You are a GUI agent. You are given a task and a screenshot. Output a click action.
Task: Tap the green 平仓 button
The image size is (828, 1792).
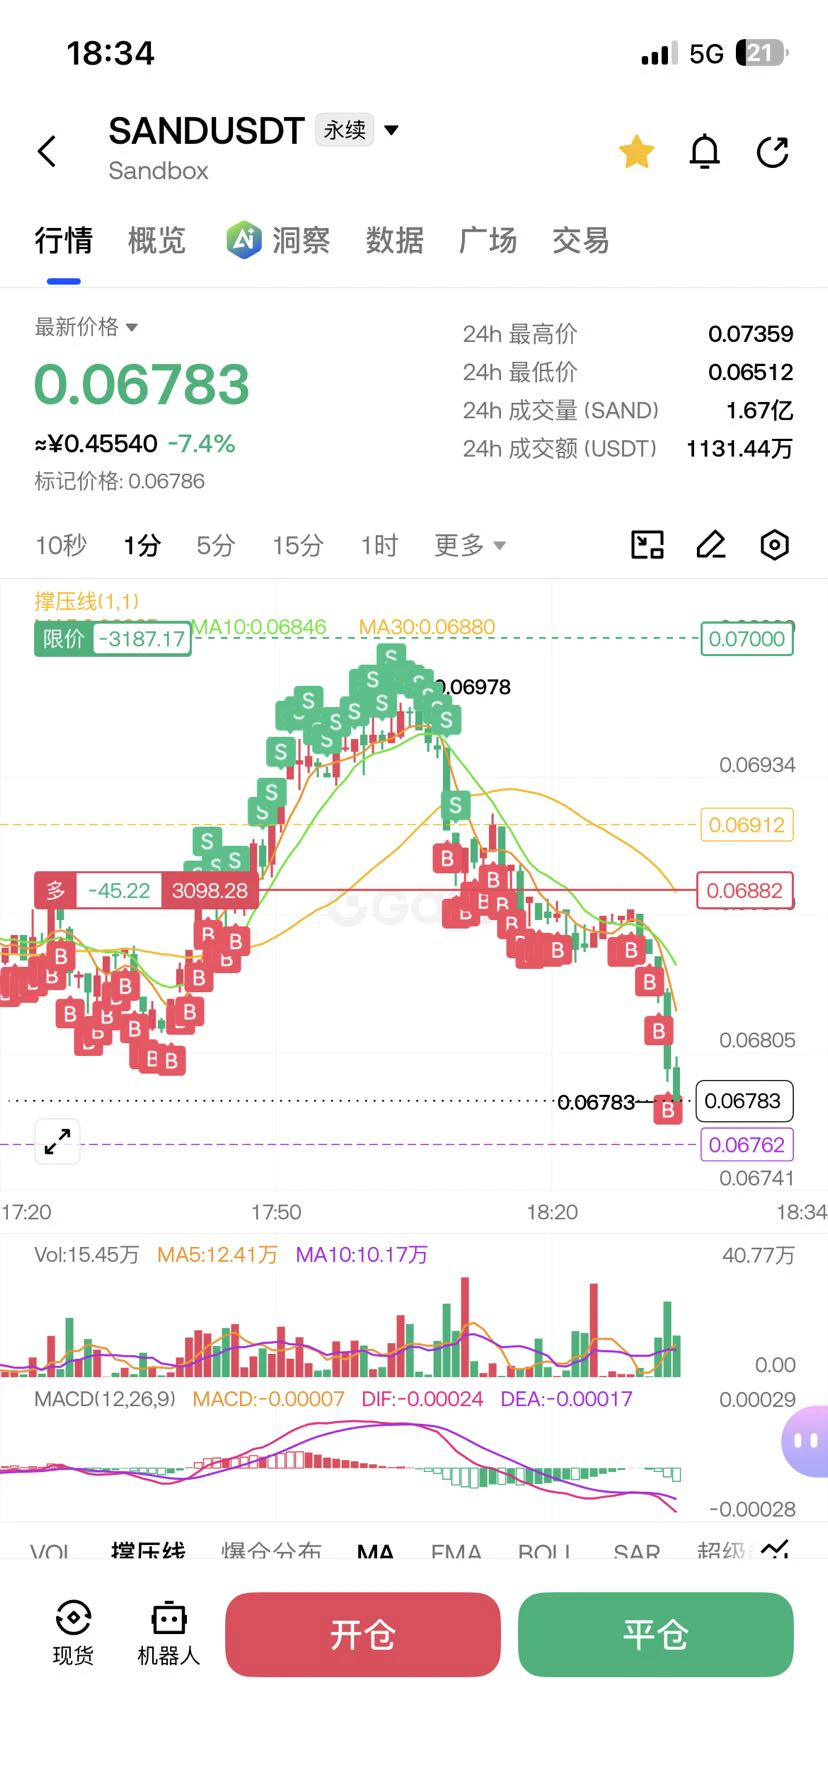pos(656,1634)
